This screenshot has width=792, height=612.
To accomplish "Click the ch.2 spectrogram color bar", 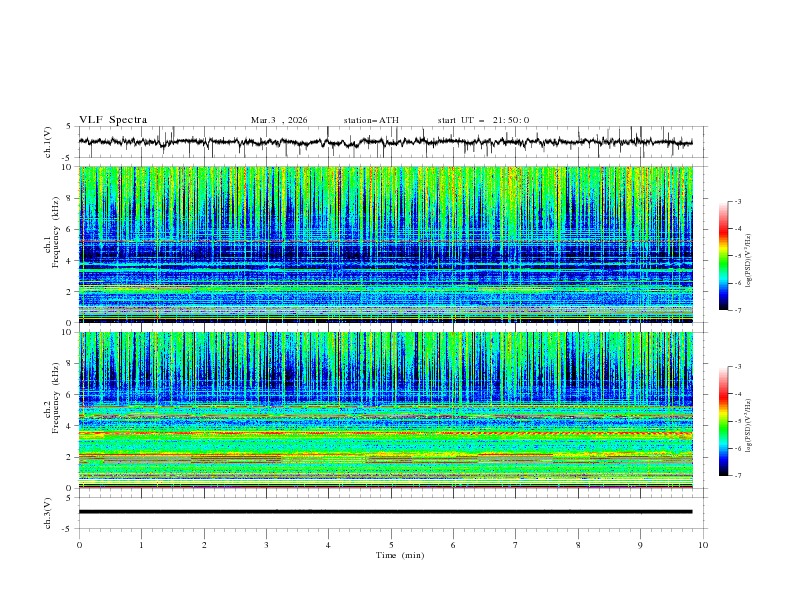I will (x=723, y=421).
